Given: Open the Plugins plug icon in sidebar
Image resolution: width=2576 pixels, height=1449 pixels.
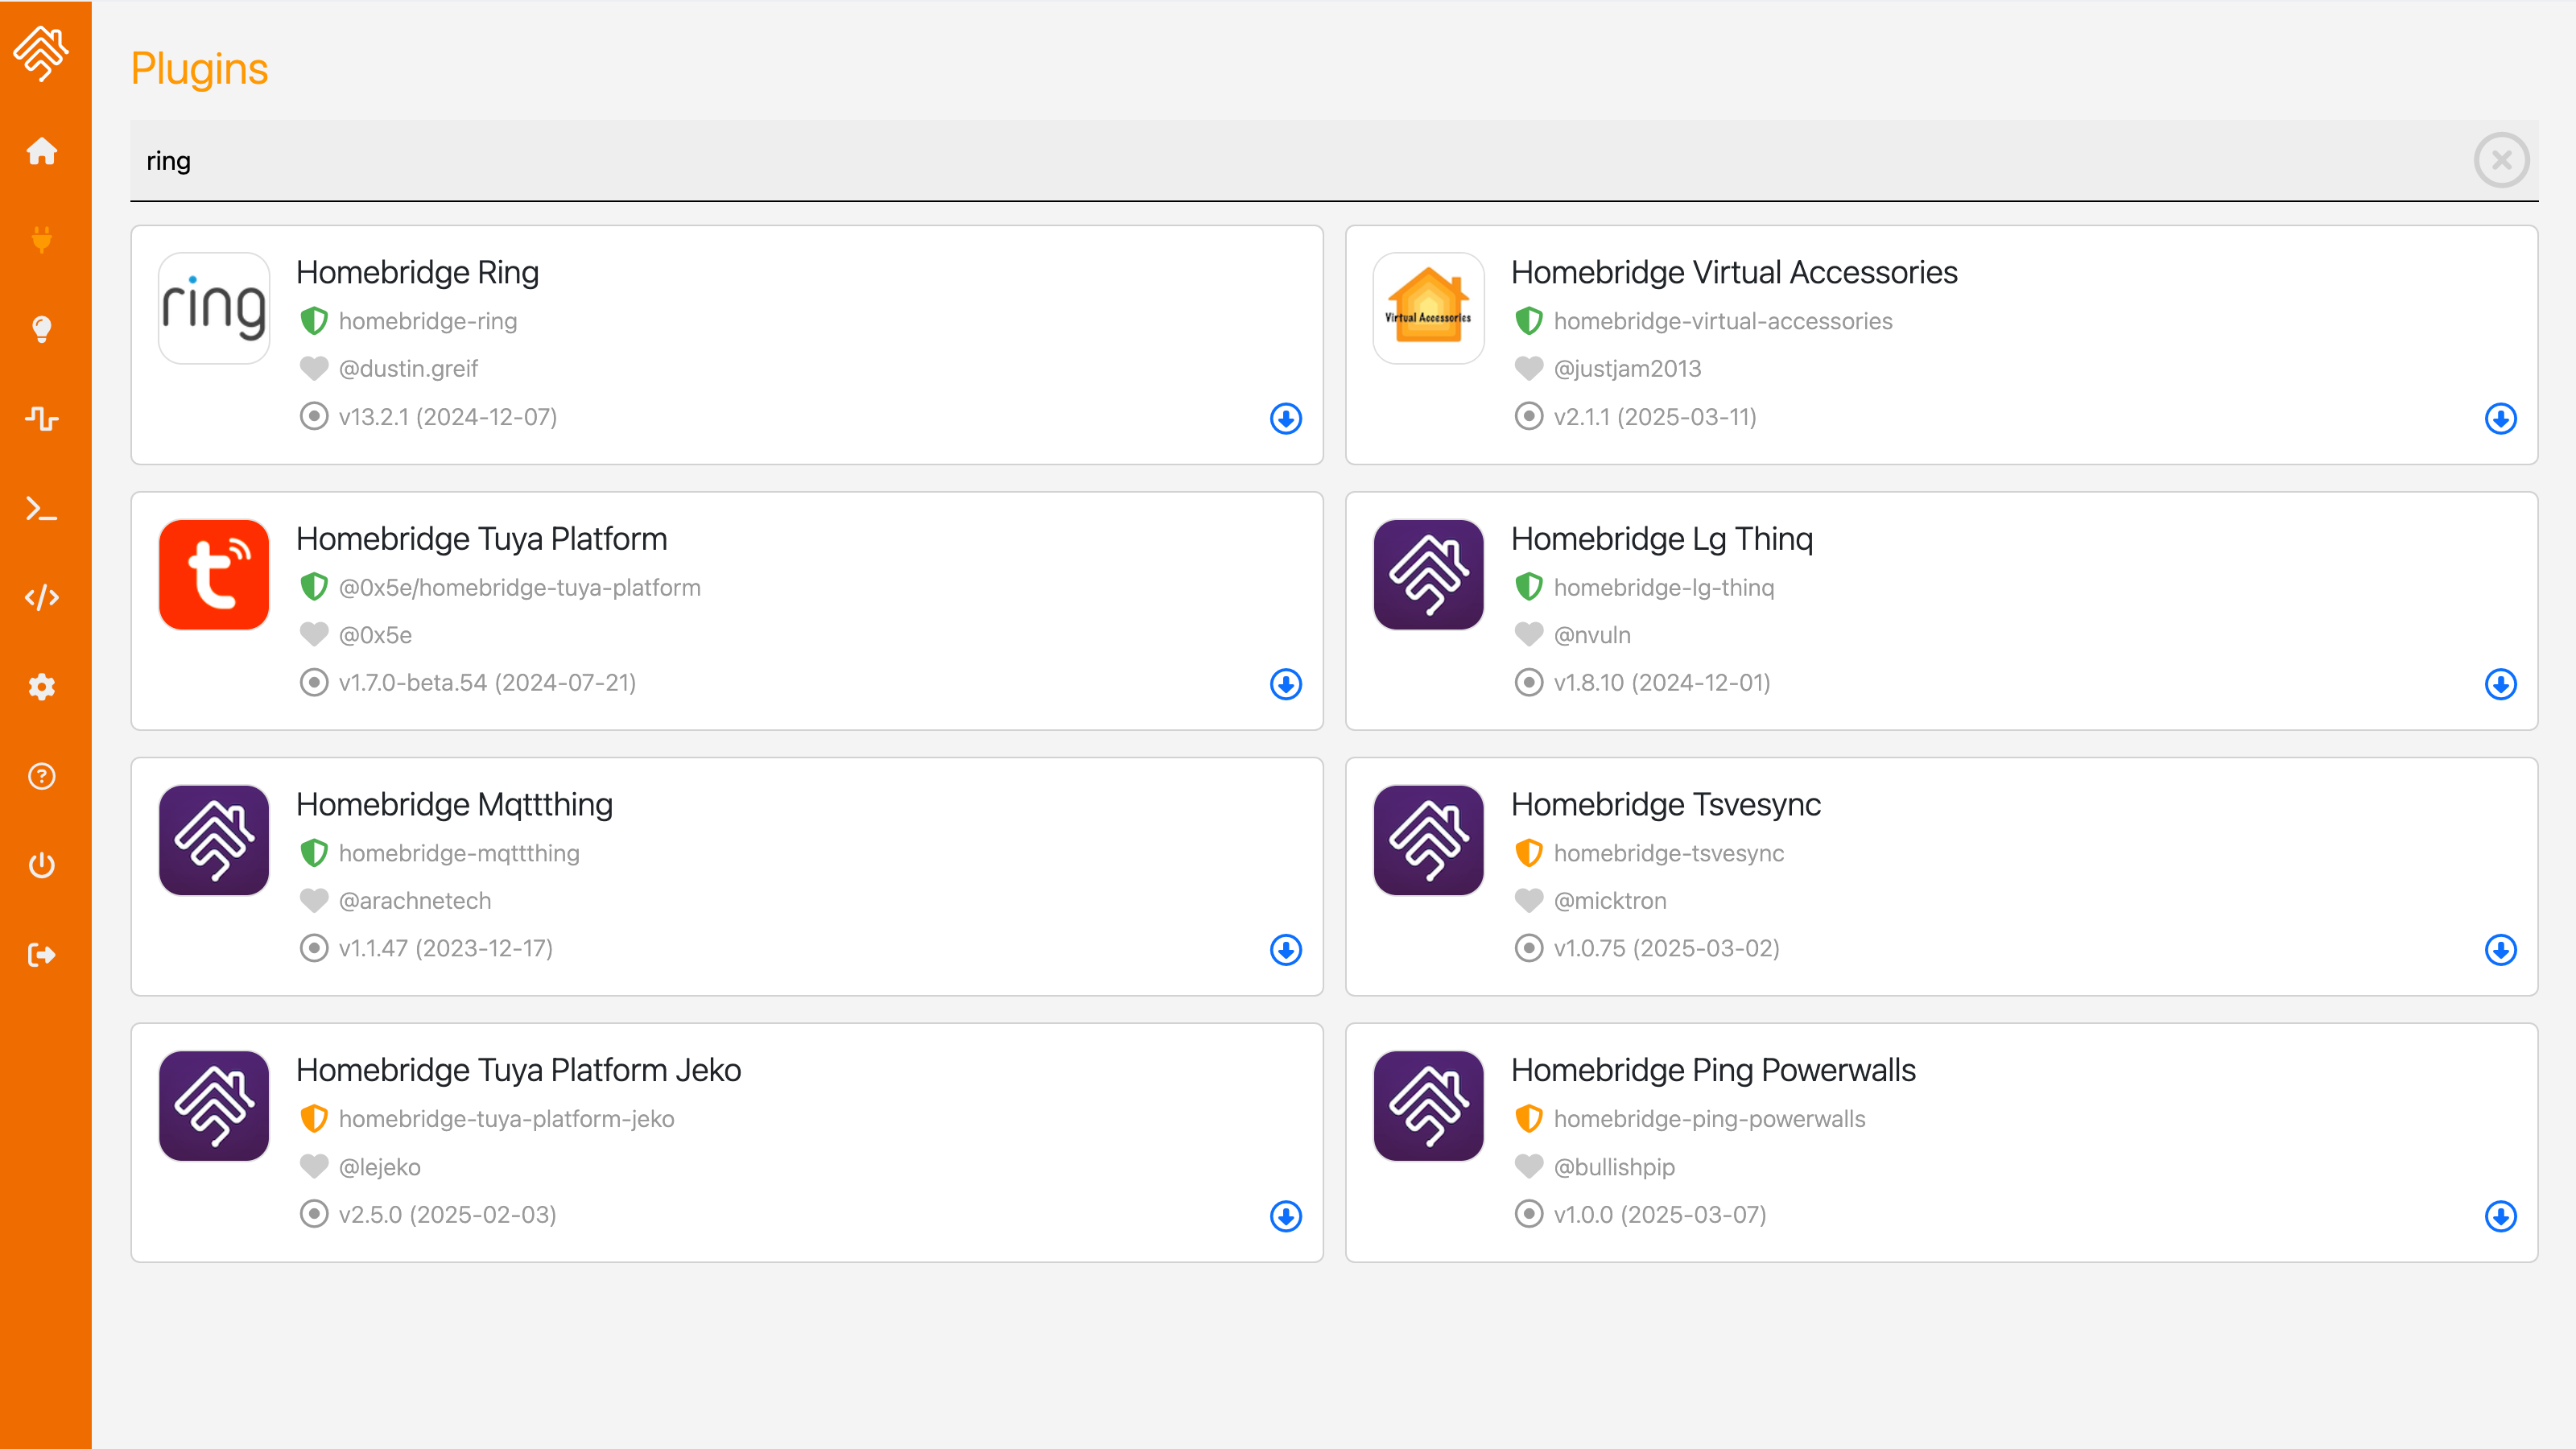Looking at the screenshot, I should [41, 240].
